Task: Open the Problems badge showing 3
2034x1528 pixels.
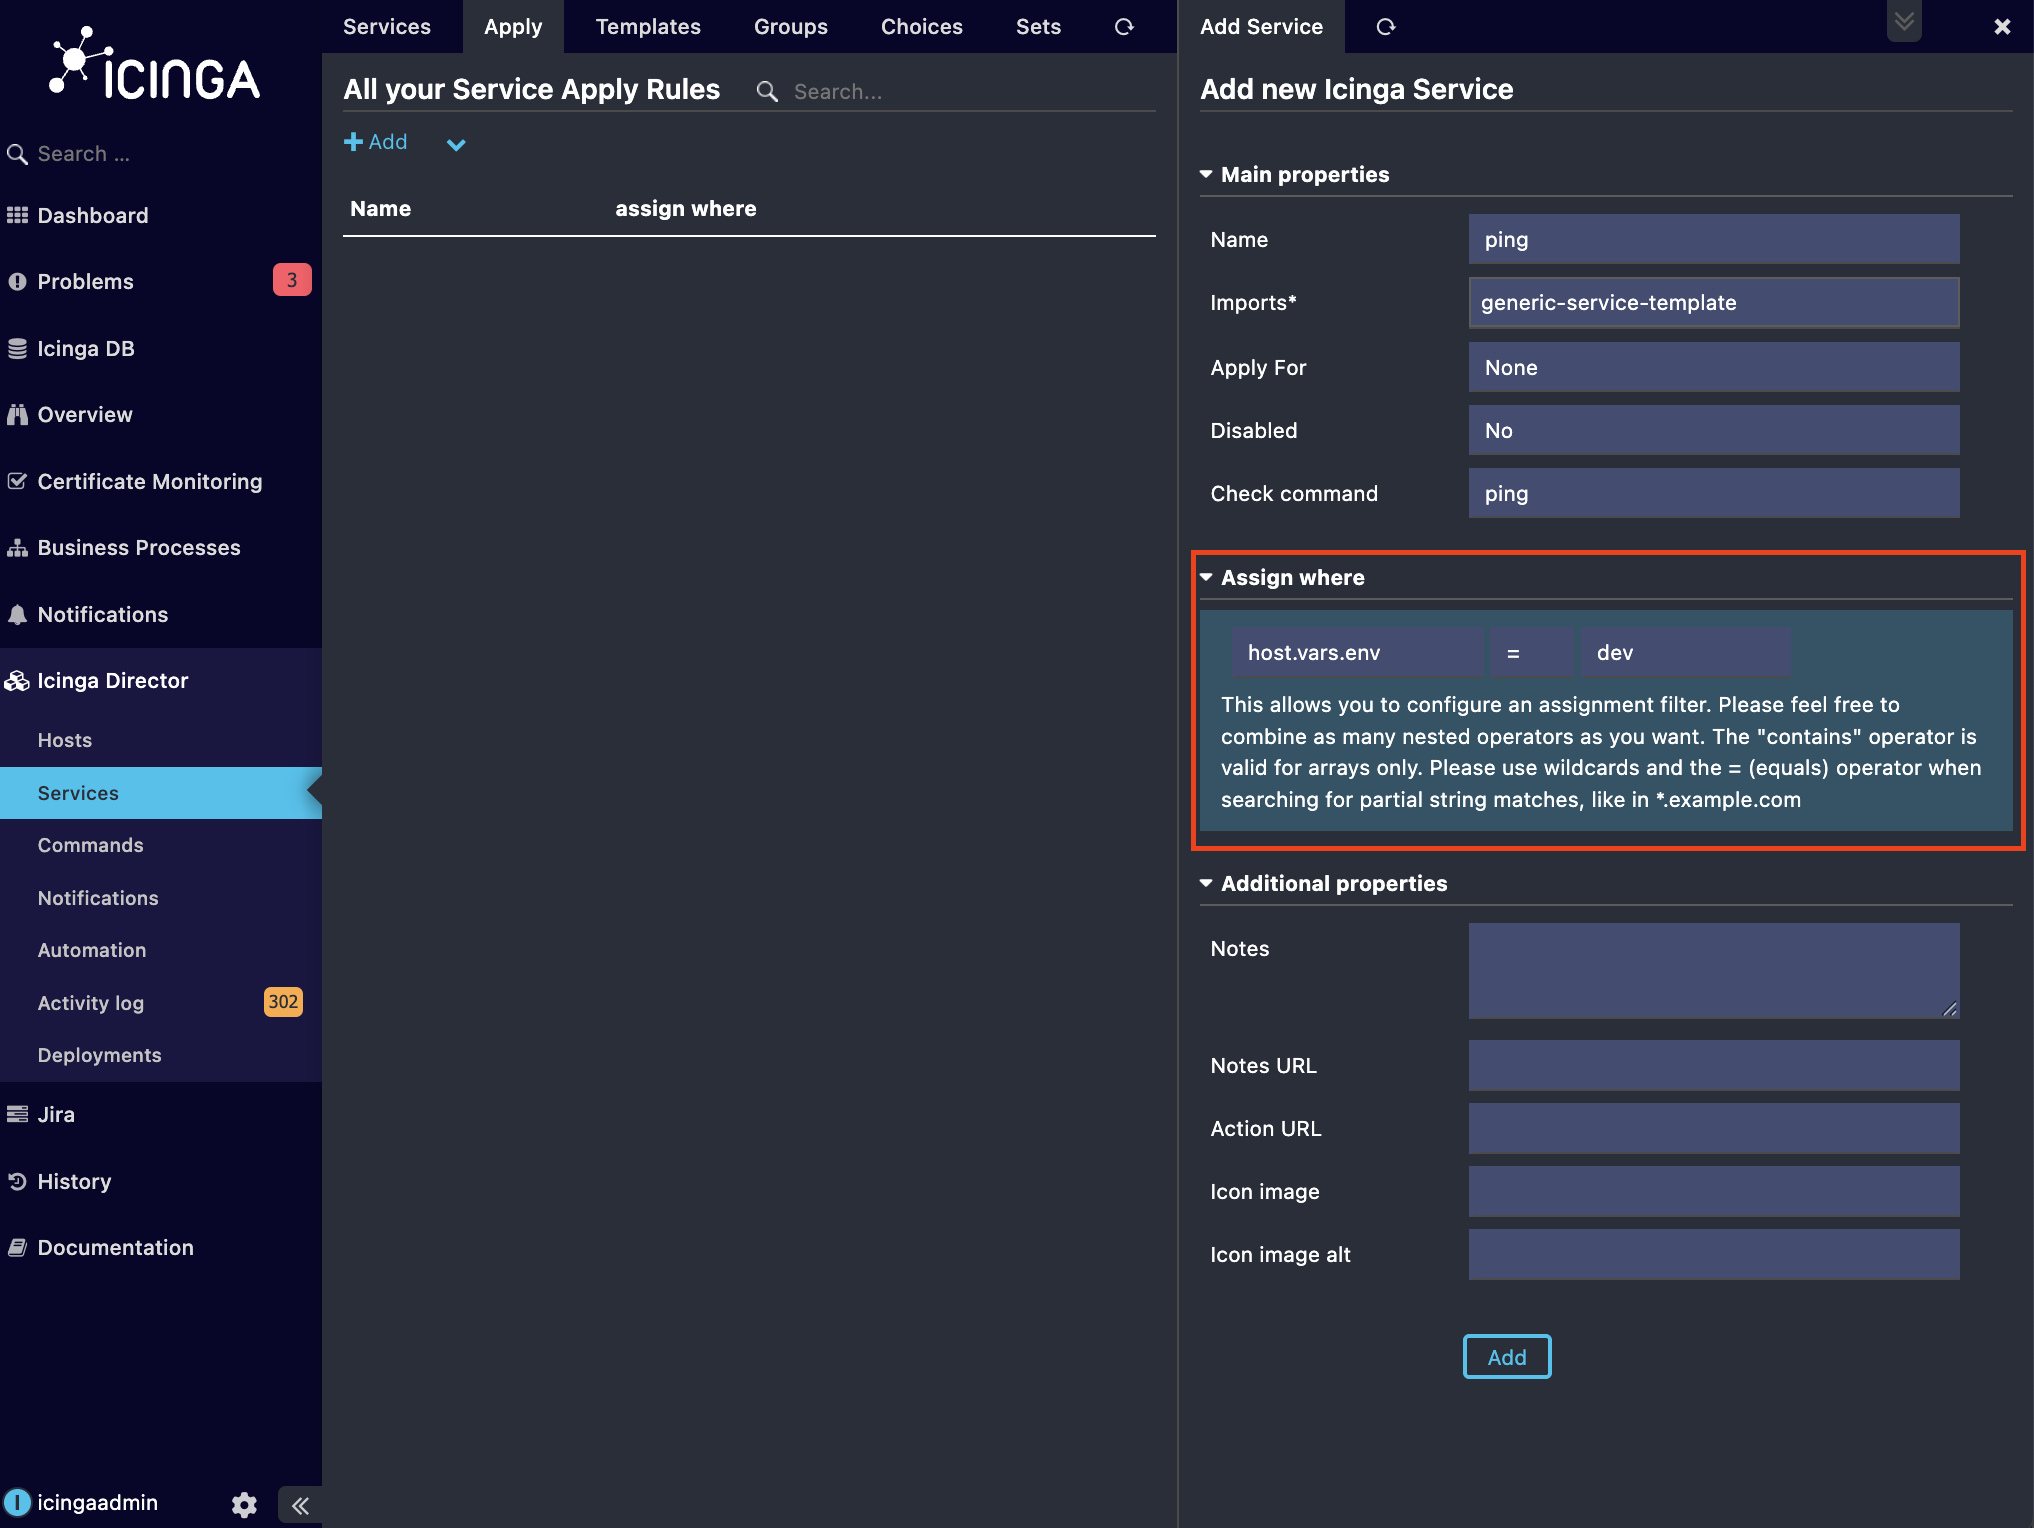Action: click(x=292, y=280)
